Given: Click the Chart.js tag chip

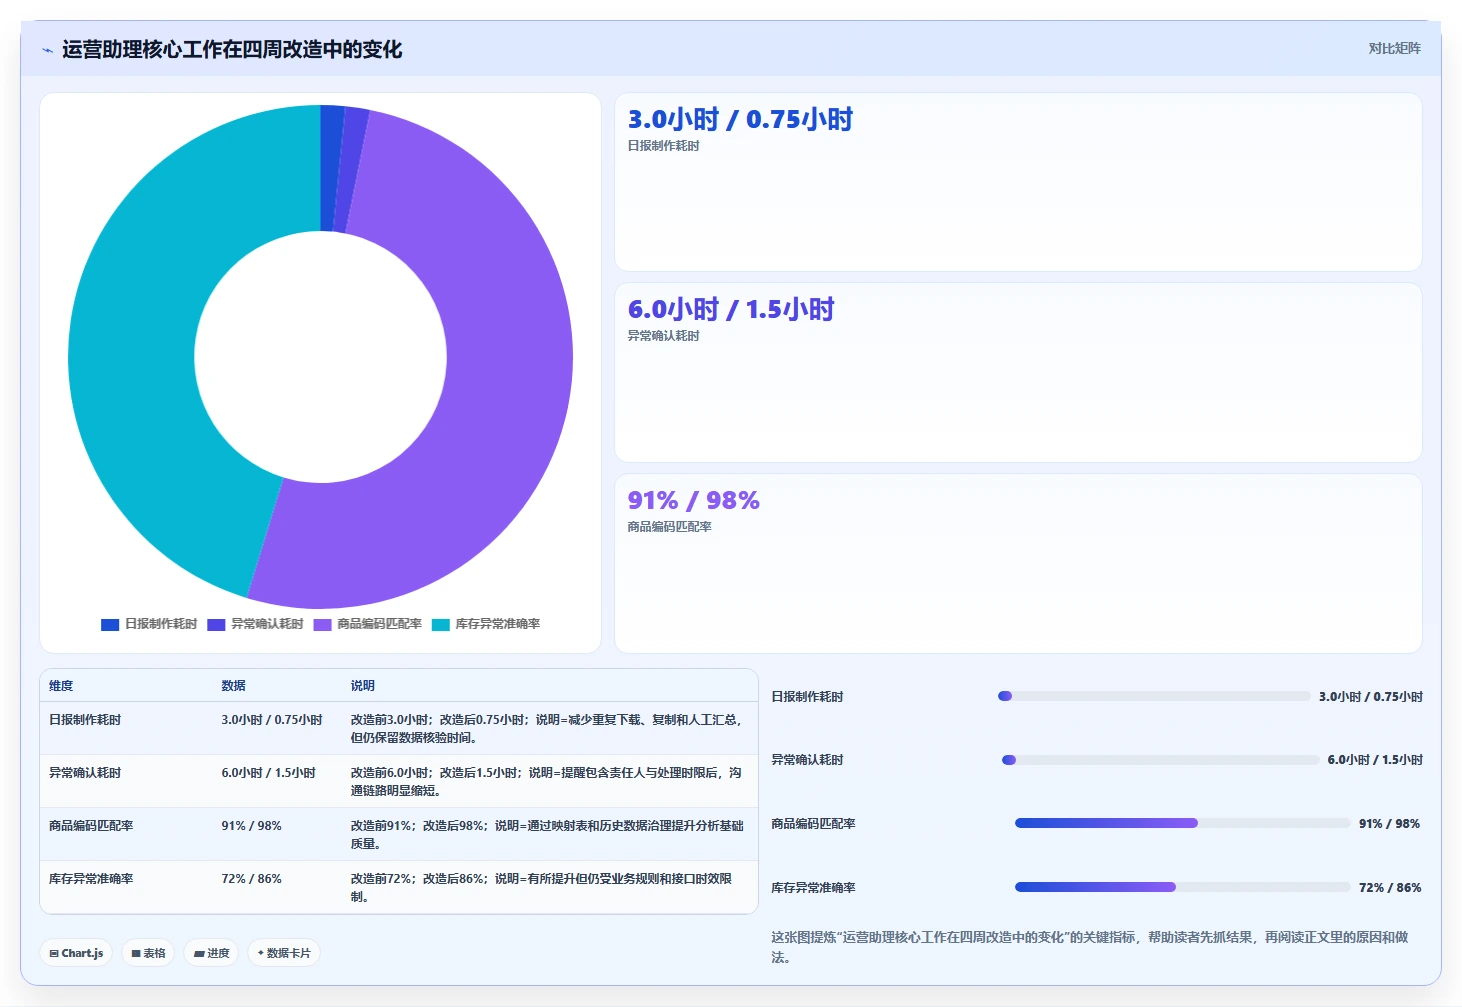Looking at the screenshot, I should [x=76, y=953].
